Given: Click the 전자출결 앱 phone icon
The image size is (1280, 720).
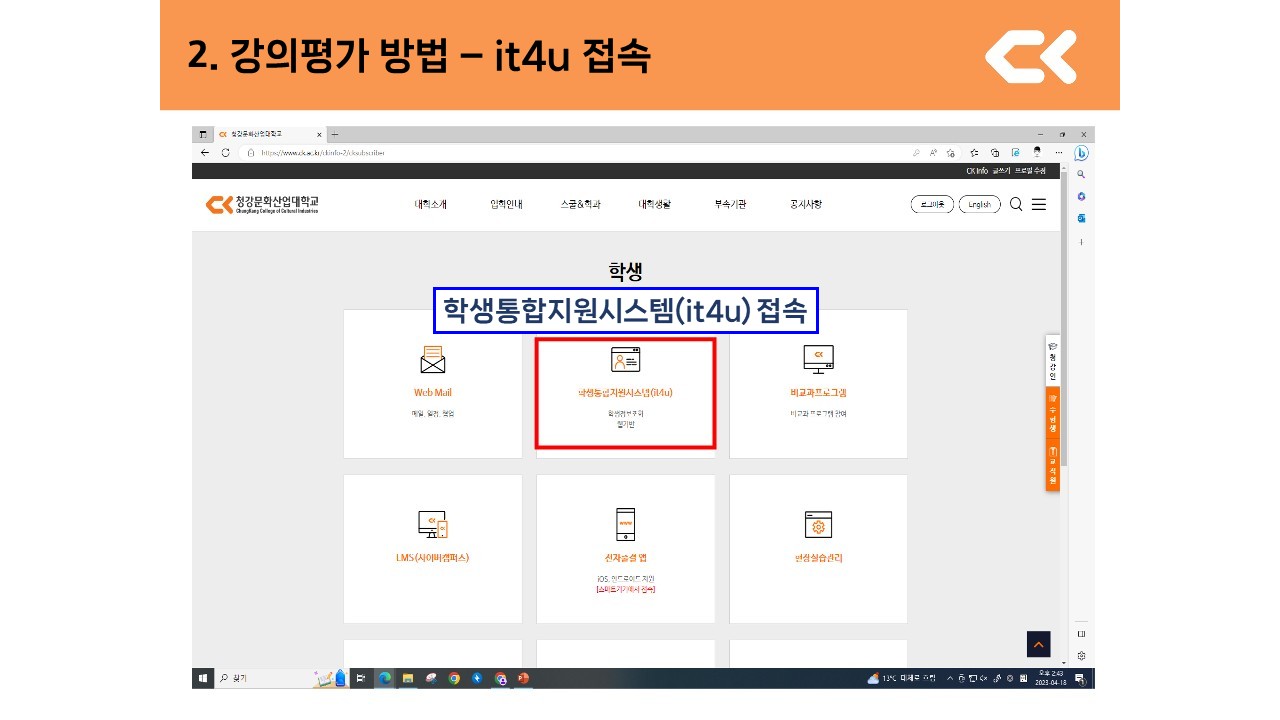Looking at the screenshot, I should (625, 524).
